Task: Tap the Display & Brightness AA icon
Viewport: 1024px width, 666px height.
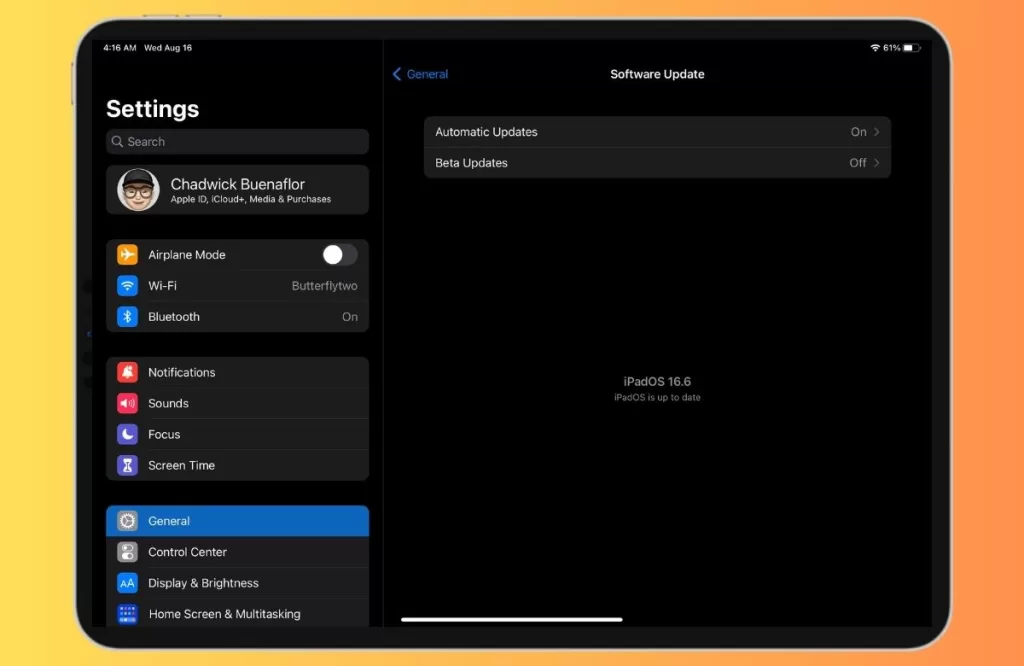Action: click(127, 583)
